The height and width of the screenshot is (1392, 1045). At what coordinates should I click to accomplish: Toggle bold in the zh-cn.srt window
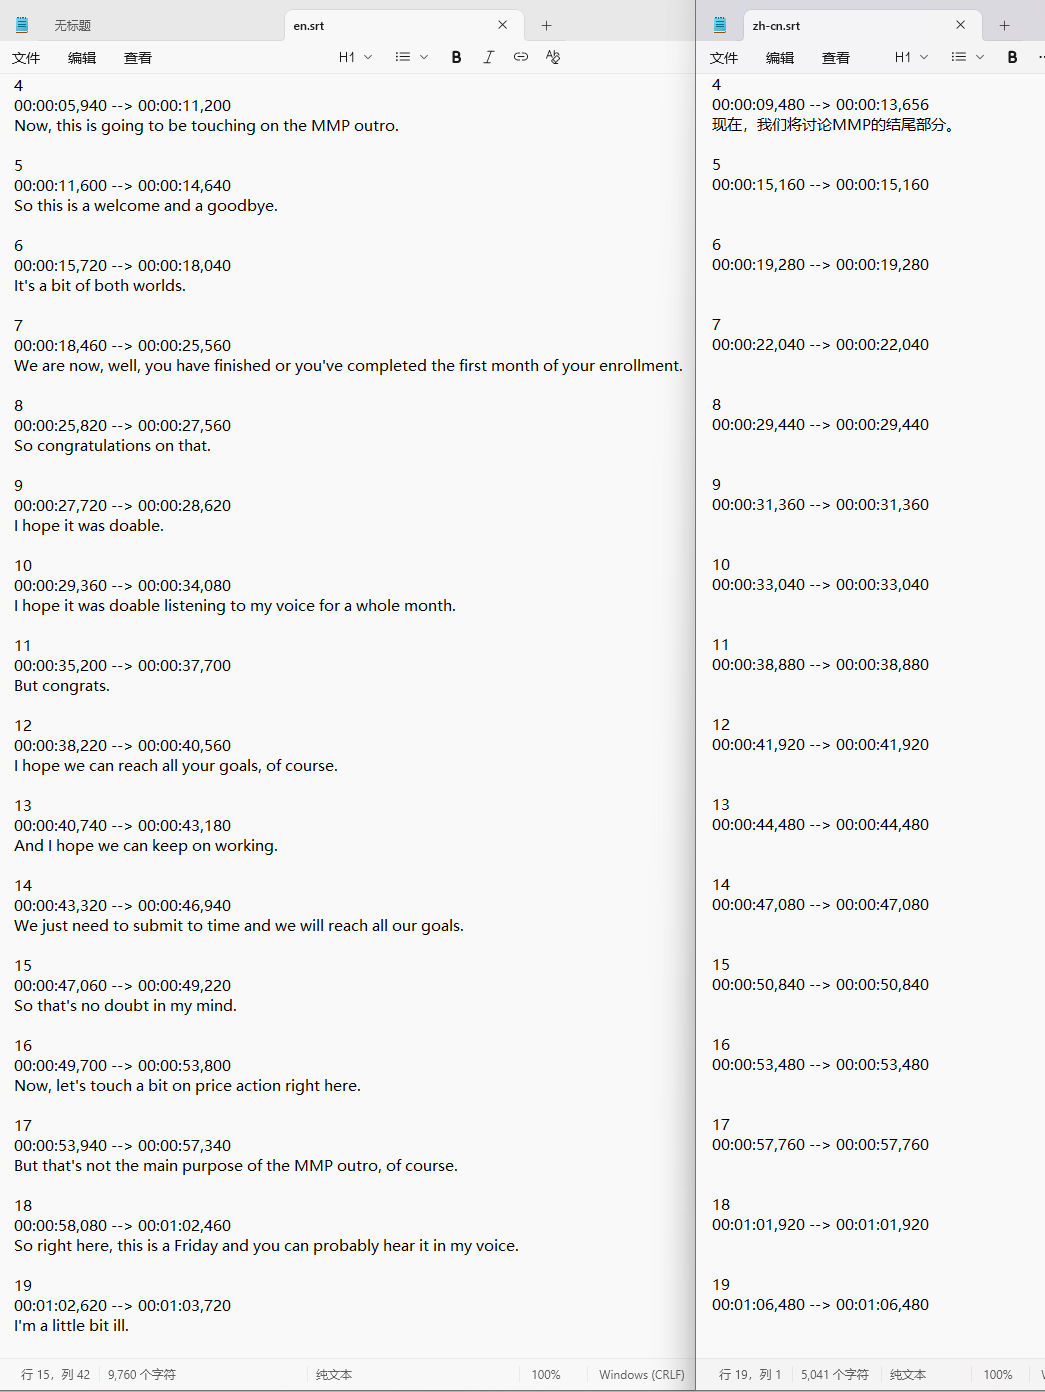tap(1012, 57)
